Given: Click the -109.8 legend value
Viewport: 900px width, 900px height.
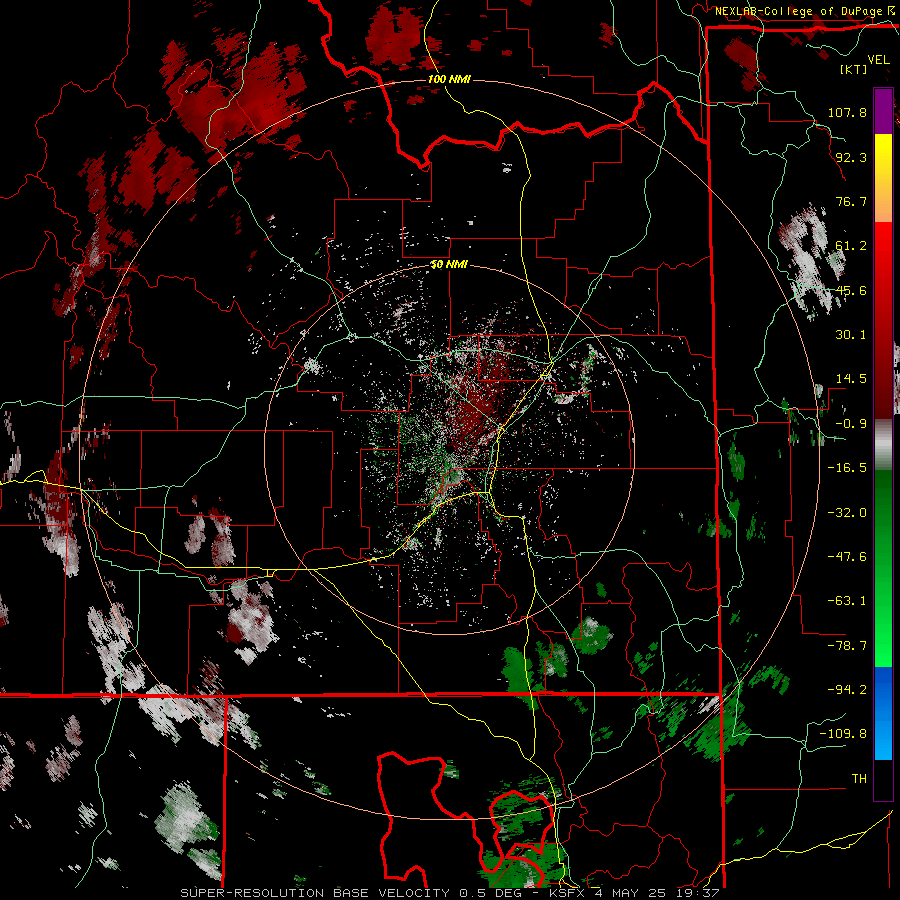Looking at the screenshot, I should point(843,734).
